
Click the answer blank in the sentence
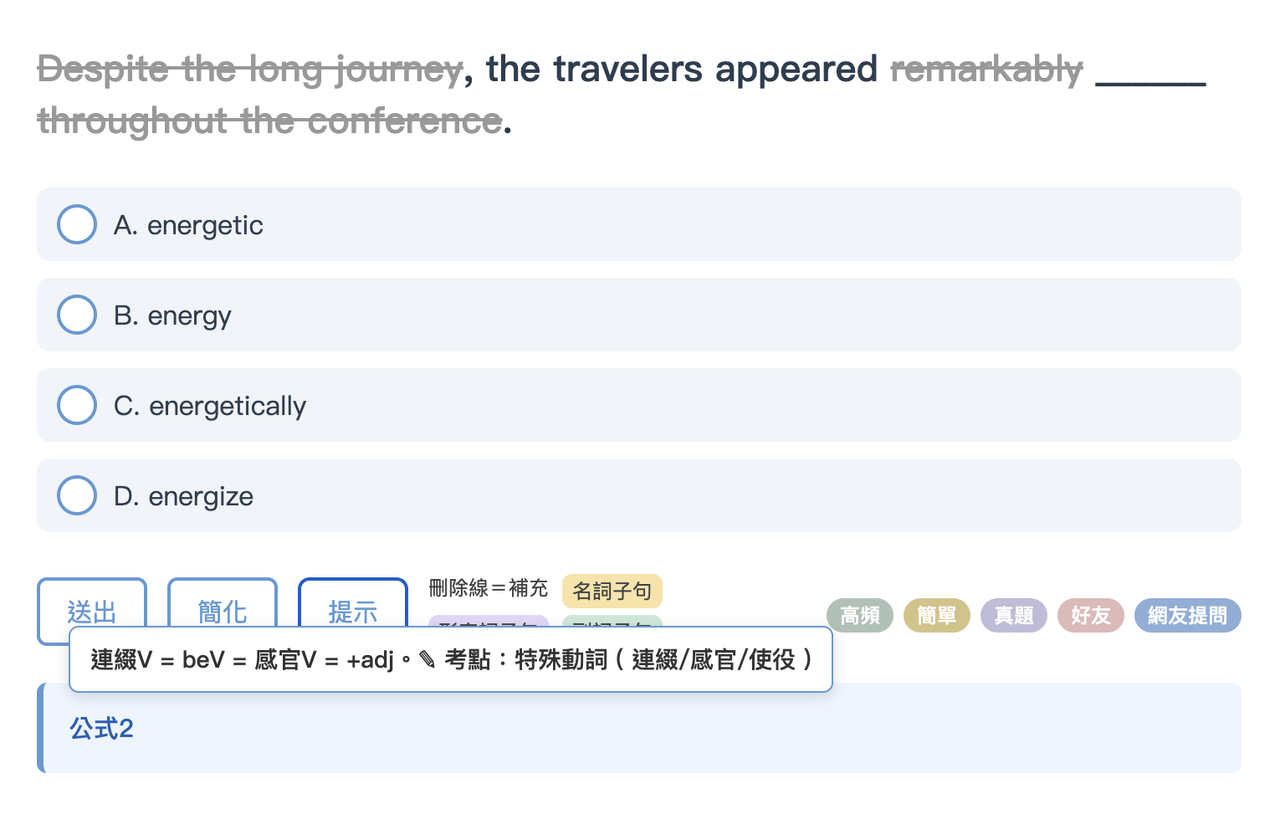tap(1151, 70)
